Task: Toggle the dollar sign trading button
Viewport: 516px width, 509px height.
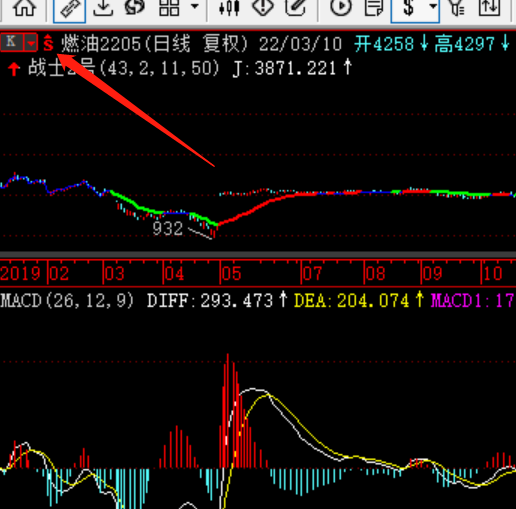Action: [409, 7]
